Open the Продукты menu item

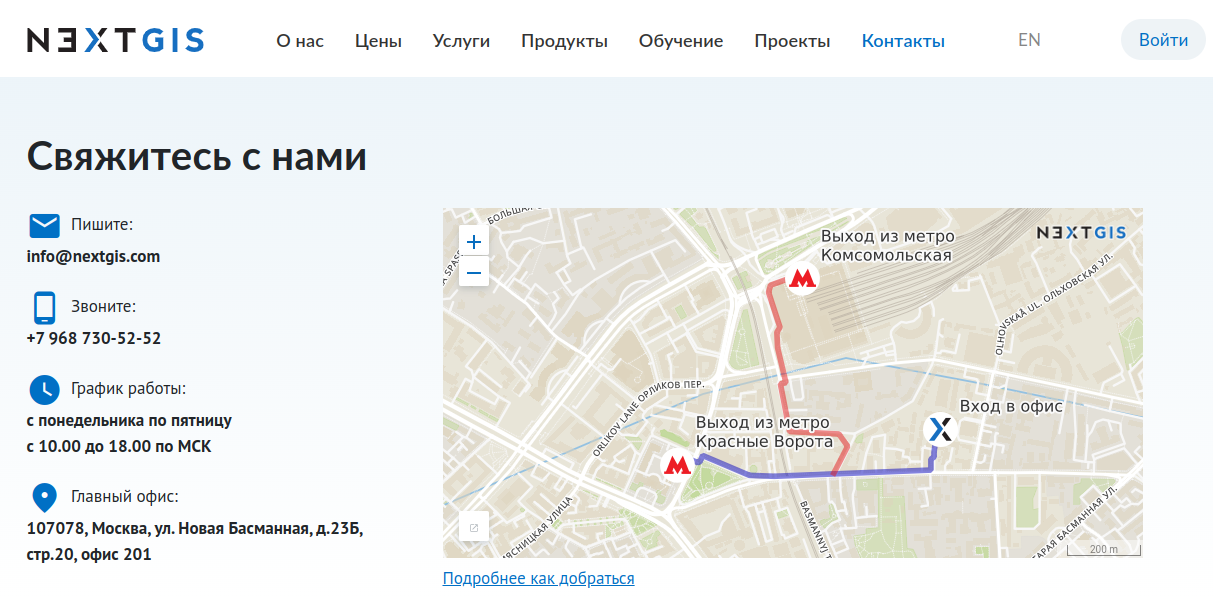564,41
